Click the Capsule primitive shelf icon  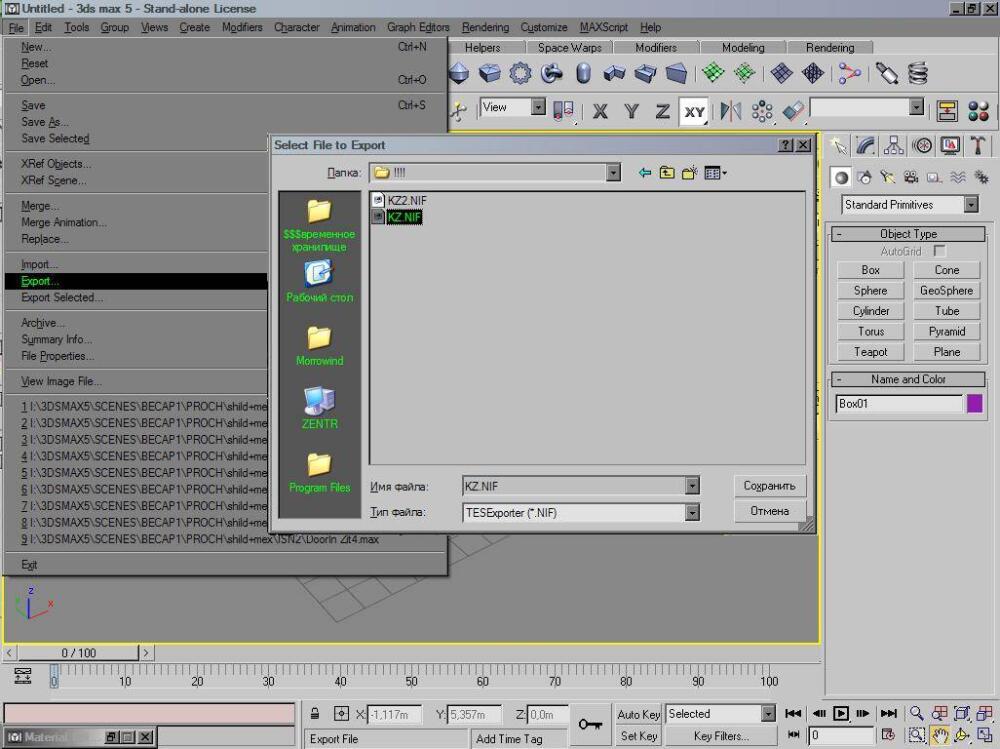coord(583,73)
